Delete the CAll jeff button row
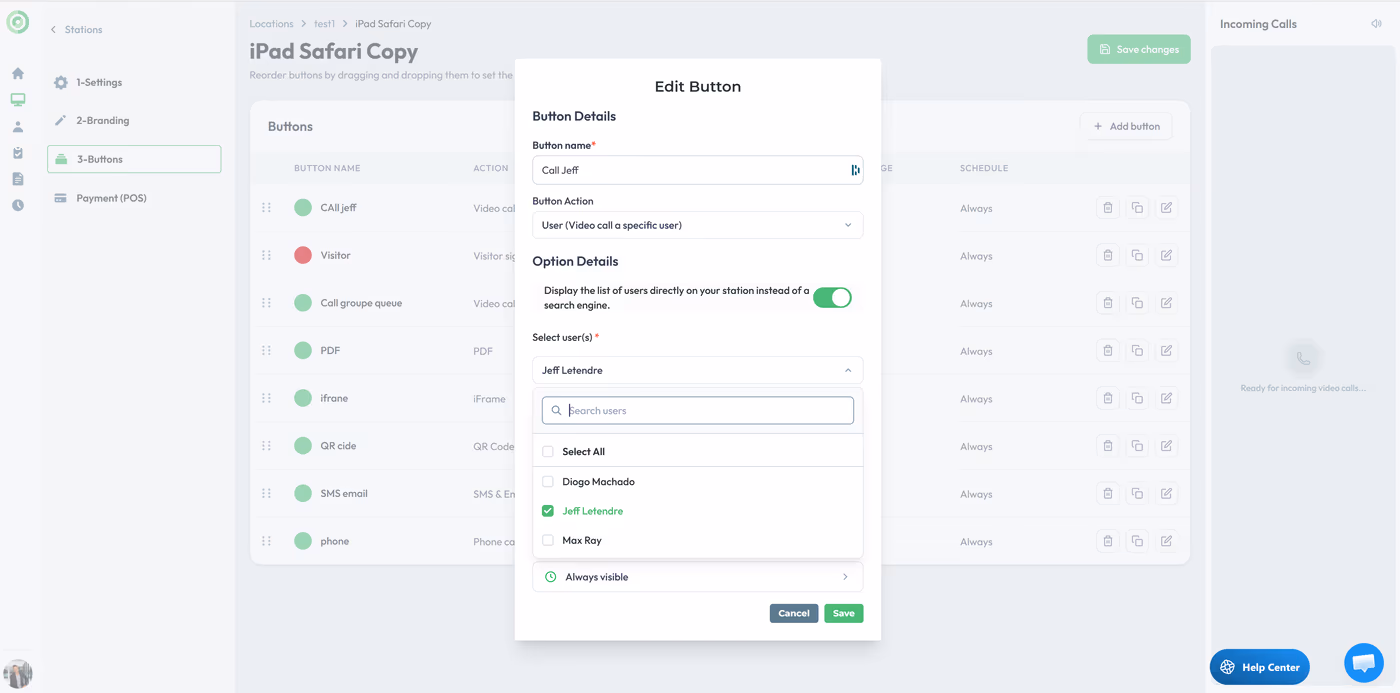This screenshot has width=1400, height=693. click(x=1108, y=208)
